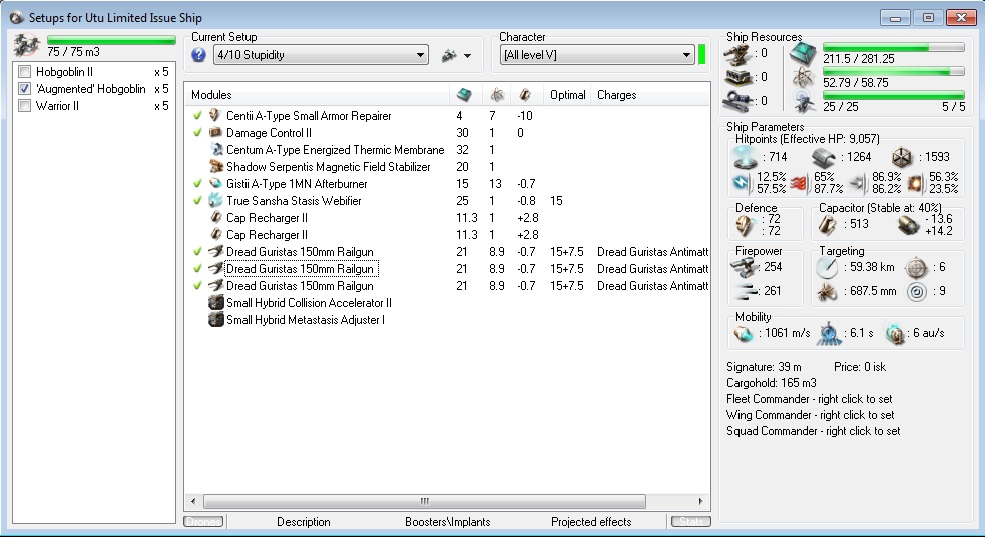Screen dimensions: 985x537
Task: Click the Stats panel toggle button
Action: 690,522
